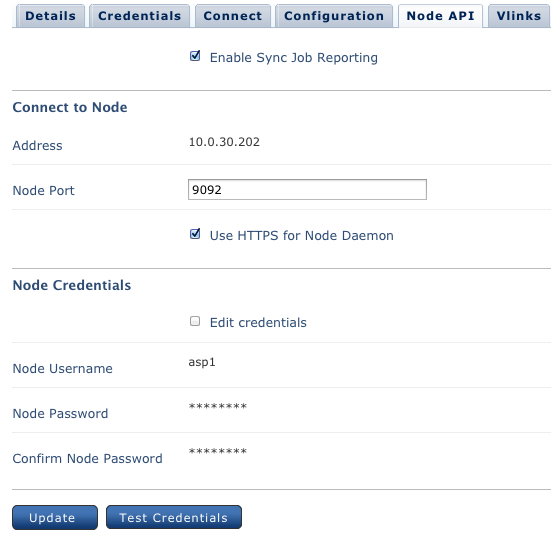Select the 10.0.30.202 address value

(x=224, y=142)
